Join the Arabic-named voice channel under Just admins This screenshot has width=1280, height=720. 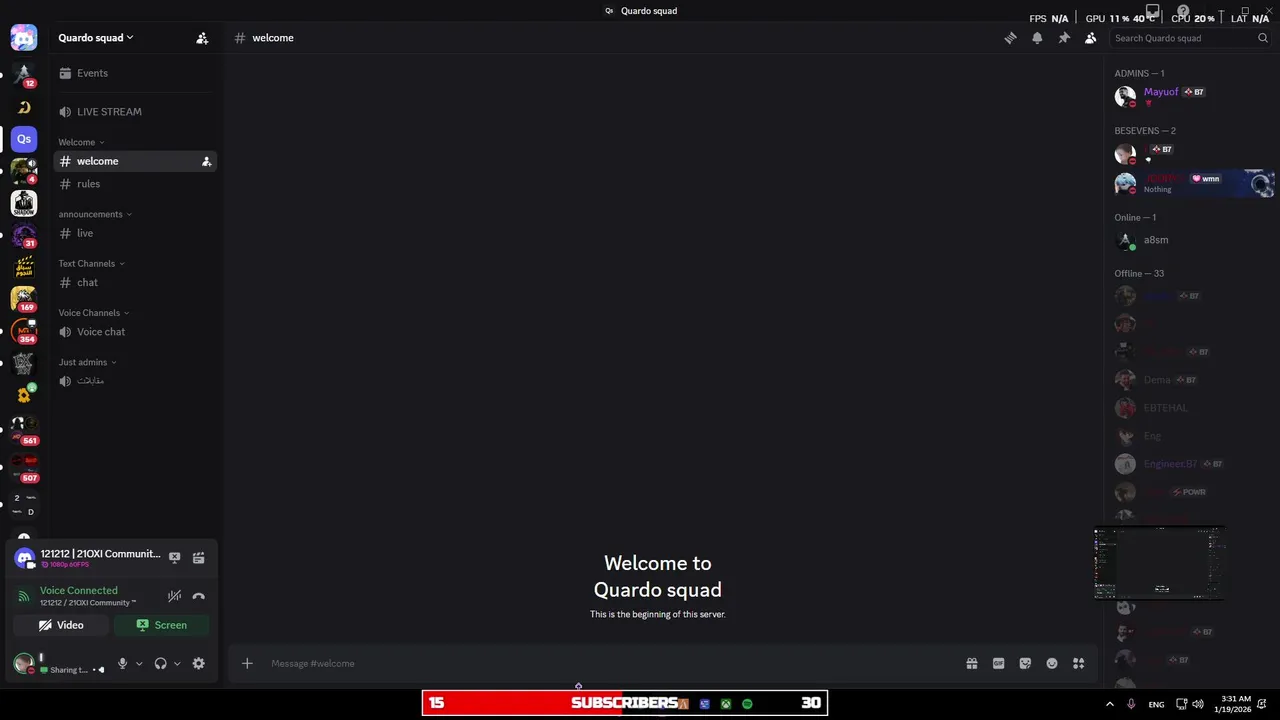pyautogui.click(x=134, y=381)
